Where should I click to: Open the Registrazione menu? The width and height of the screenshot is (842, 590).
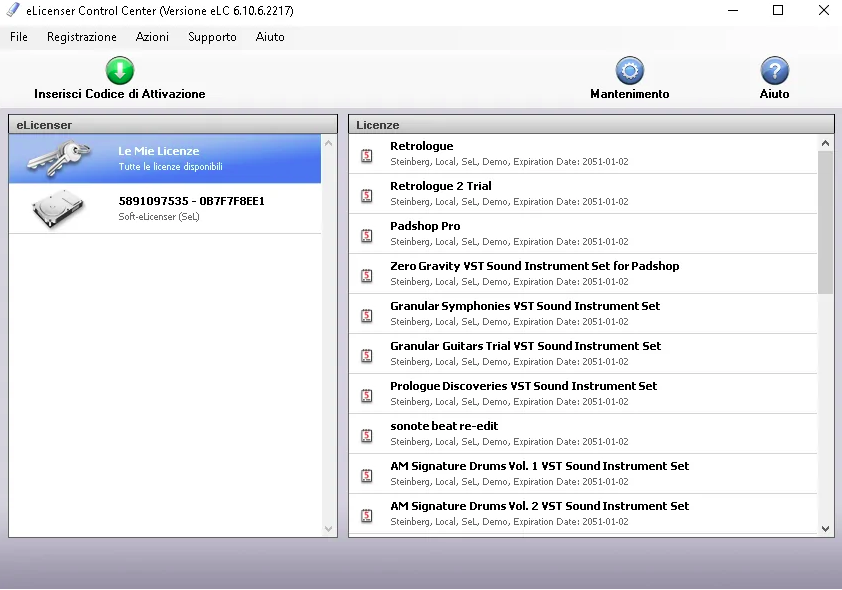82,37
